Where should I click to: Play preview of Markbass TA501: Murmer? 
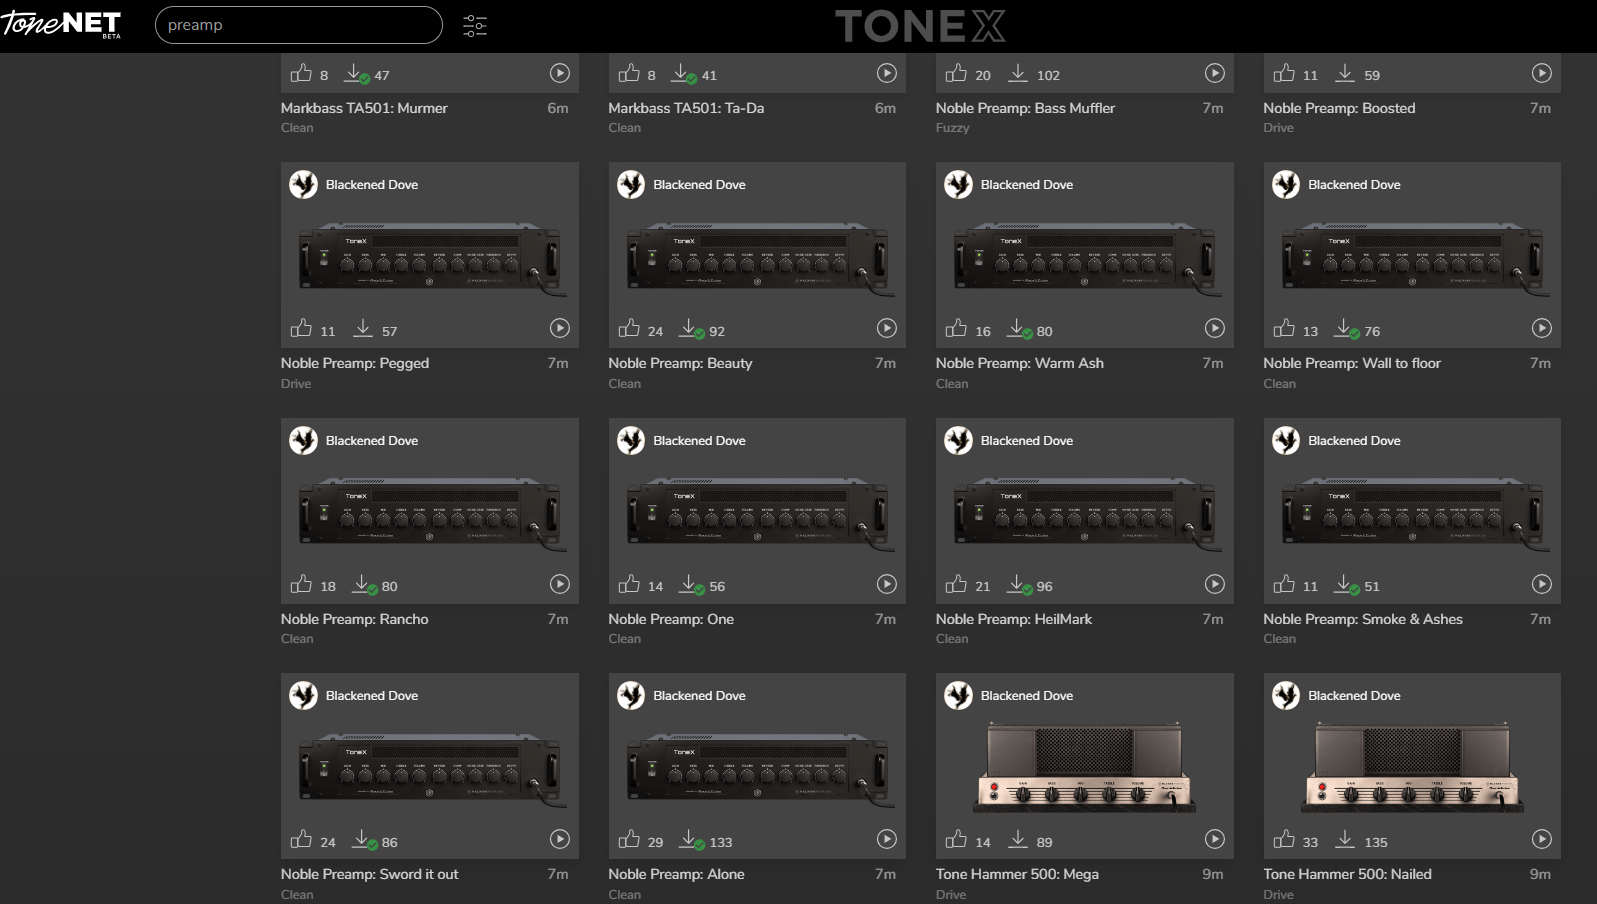point(560,73)
